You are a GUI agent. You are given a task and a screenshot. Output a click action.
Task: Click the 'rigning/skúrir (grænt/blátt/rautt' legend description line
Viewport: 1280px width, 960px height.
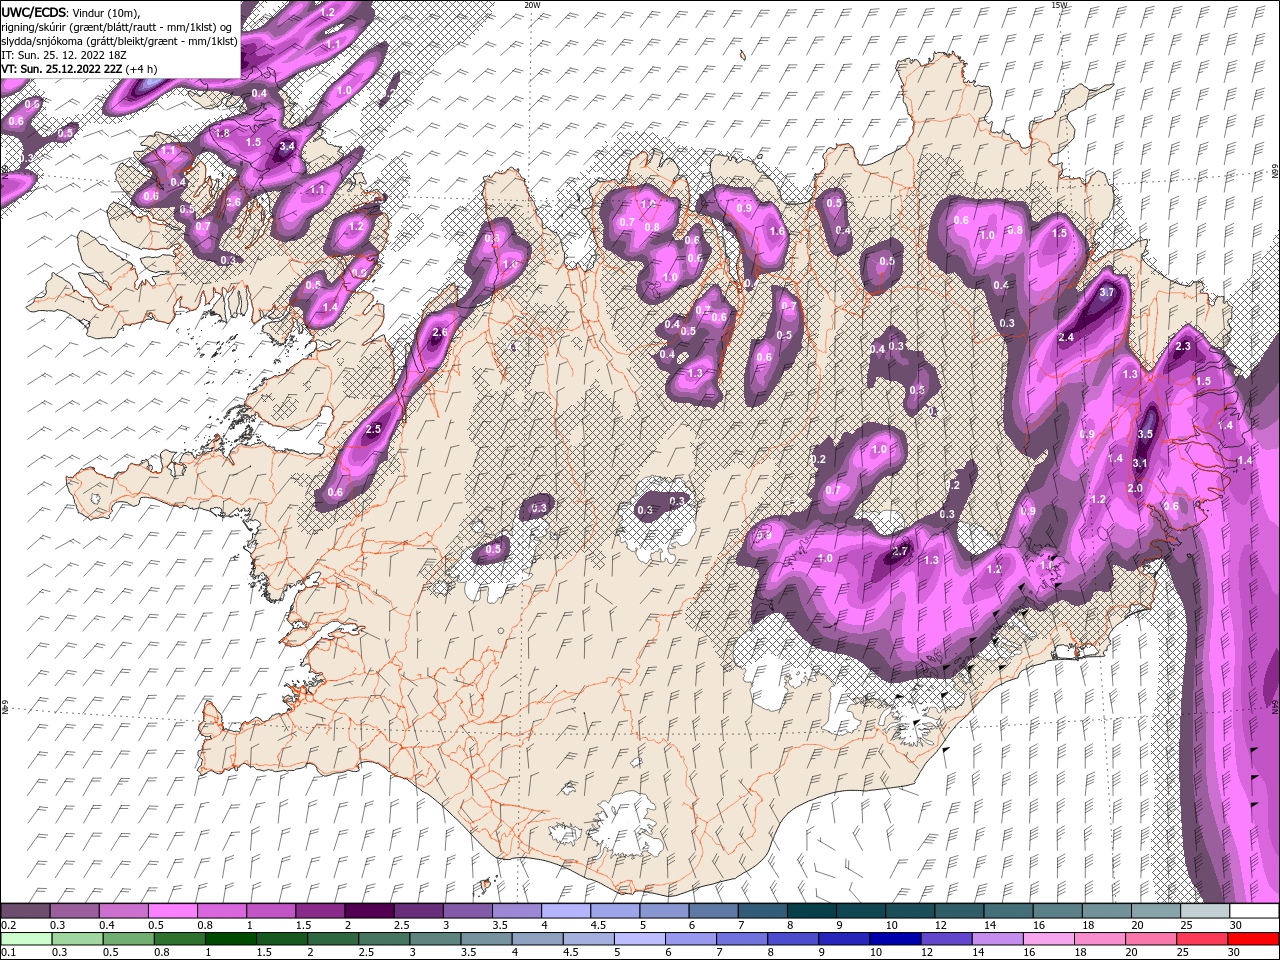point(116,26)
